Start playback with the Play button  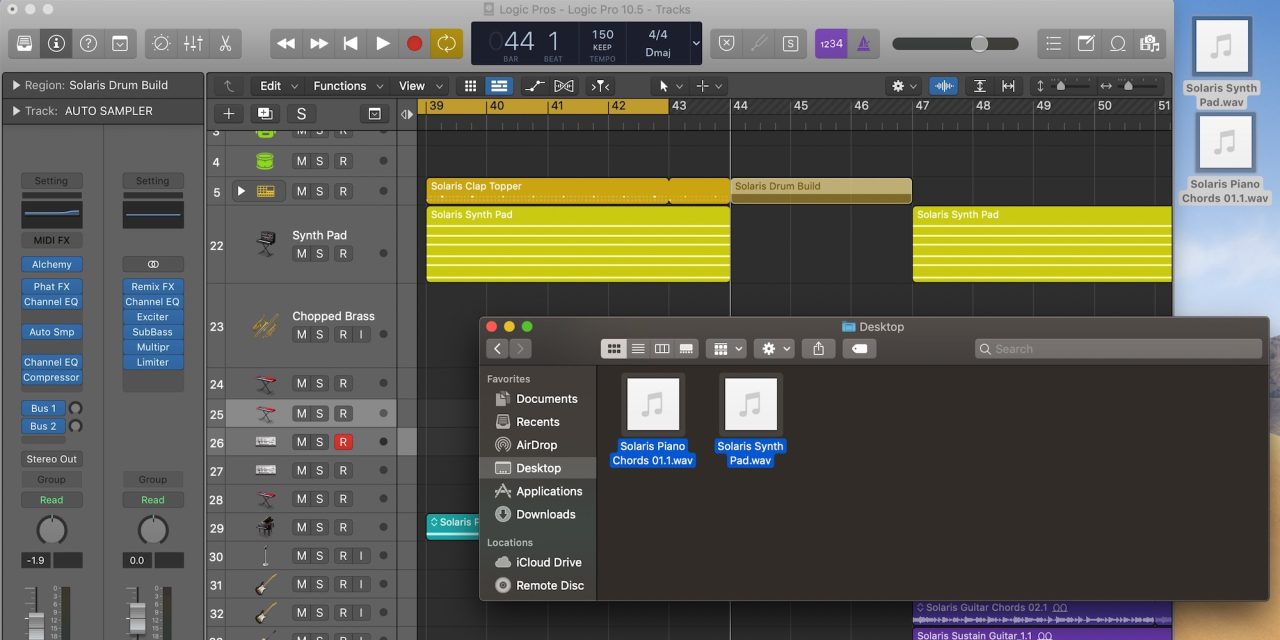[382, 43]
